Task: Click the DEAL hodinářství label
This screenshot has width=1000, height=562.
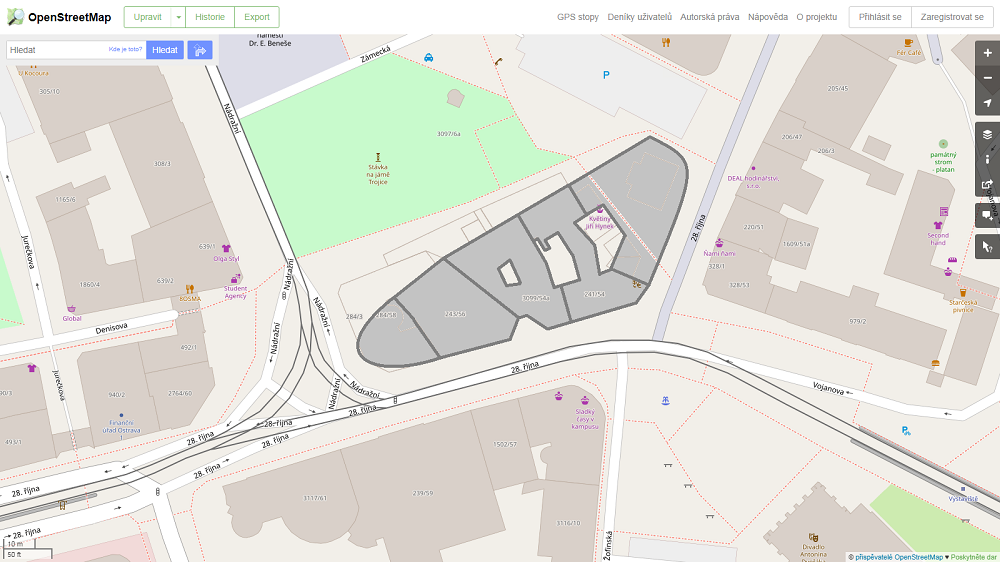Action: click(753, 182)
